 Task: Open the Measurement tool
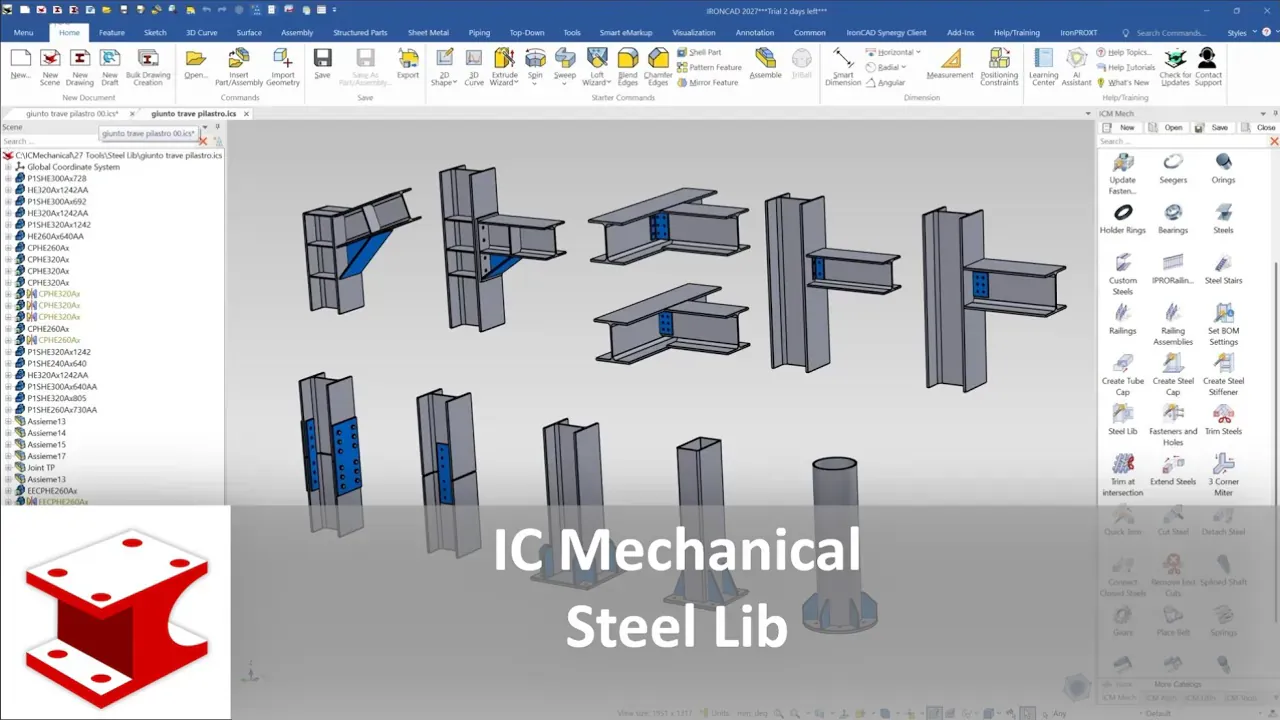point(950,64)
